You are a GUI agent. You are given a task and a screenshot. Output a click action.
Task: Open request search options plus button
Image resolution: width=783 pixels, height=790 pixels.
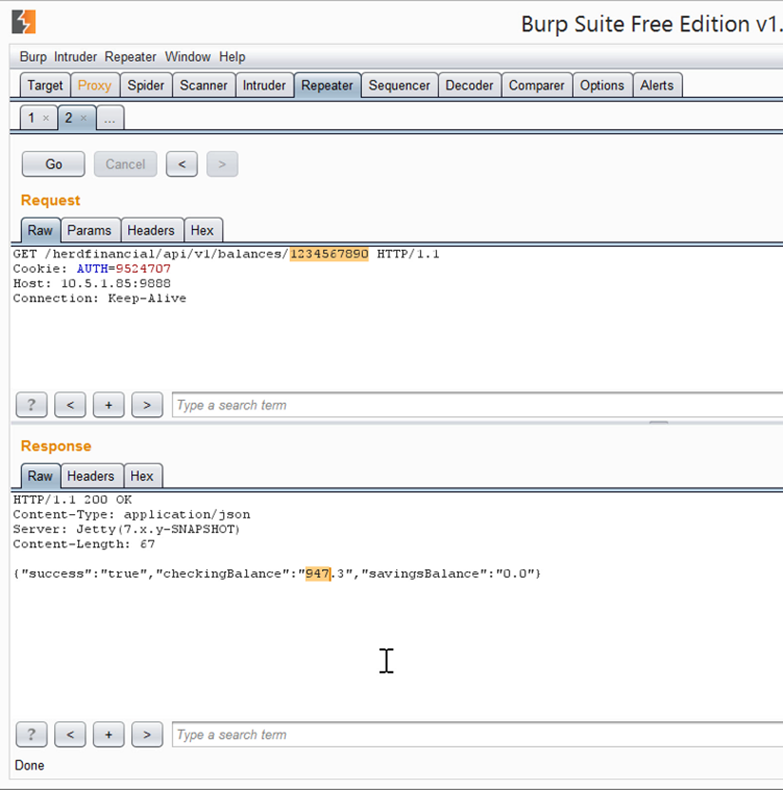pyautogui.click(x=108, y=405)
